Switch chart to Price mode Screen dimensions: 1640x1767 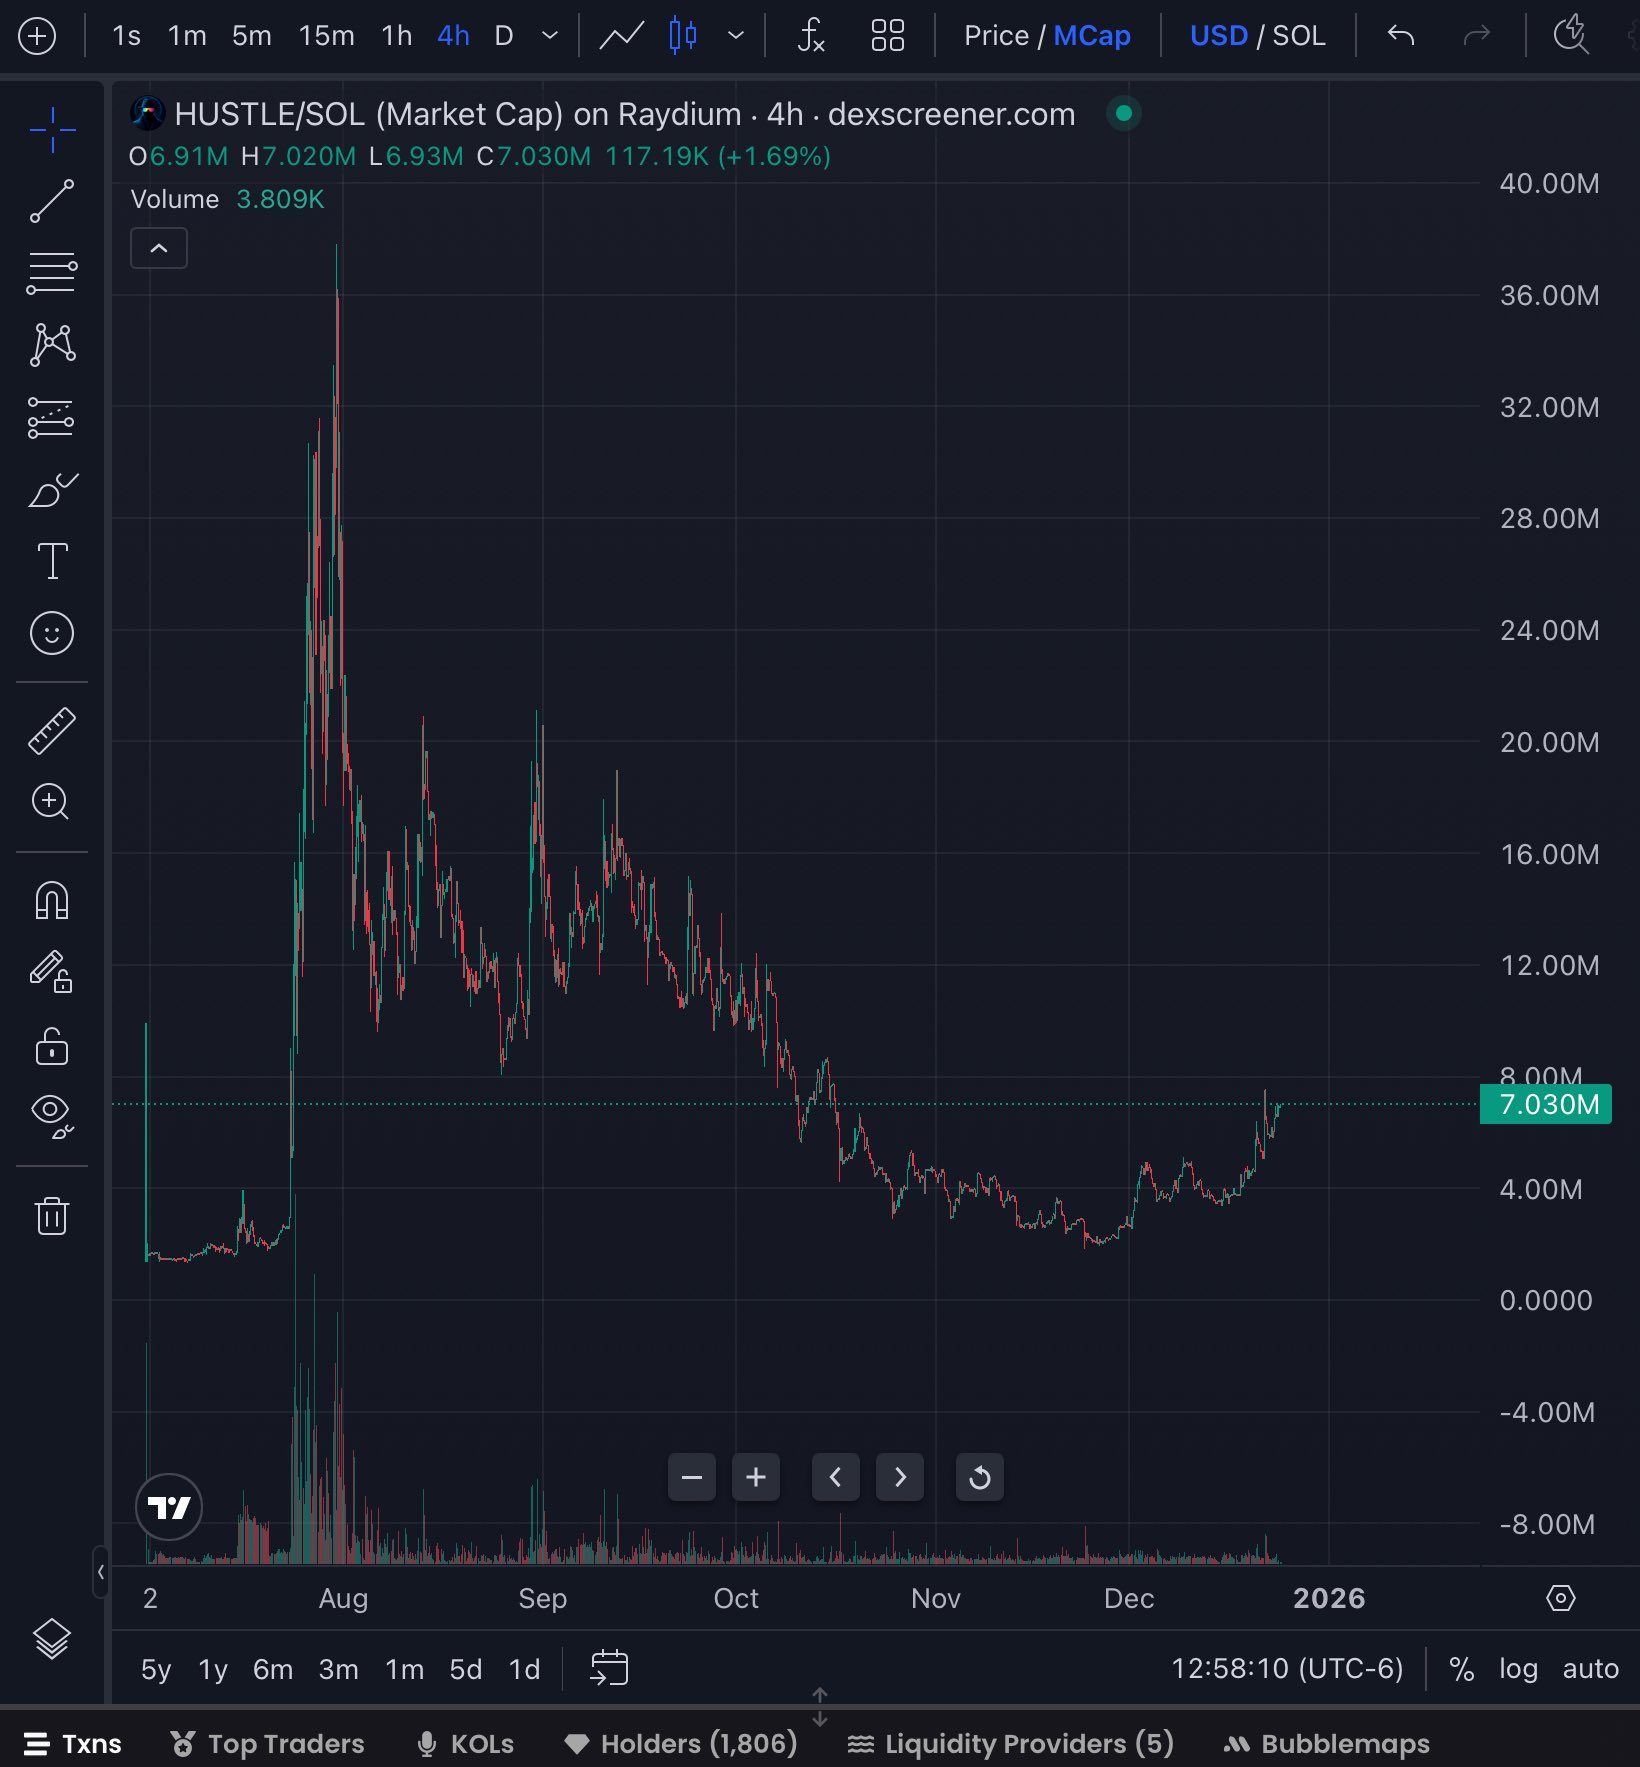pos(996,36)
